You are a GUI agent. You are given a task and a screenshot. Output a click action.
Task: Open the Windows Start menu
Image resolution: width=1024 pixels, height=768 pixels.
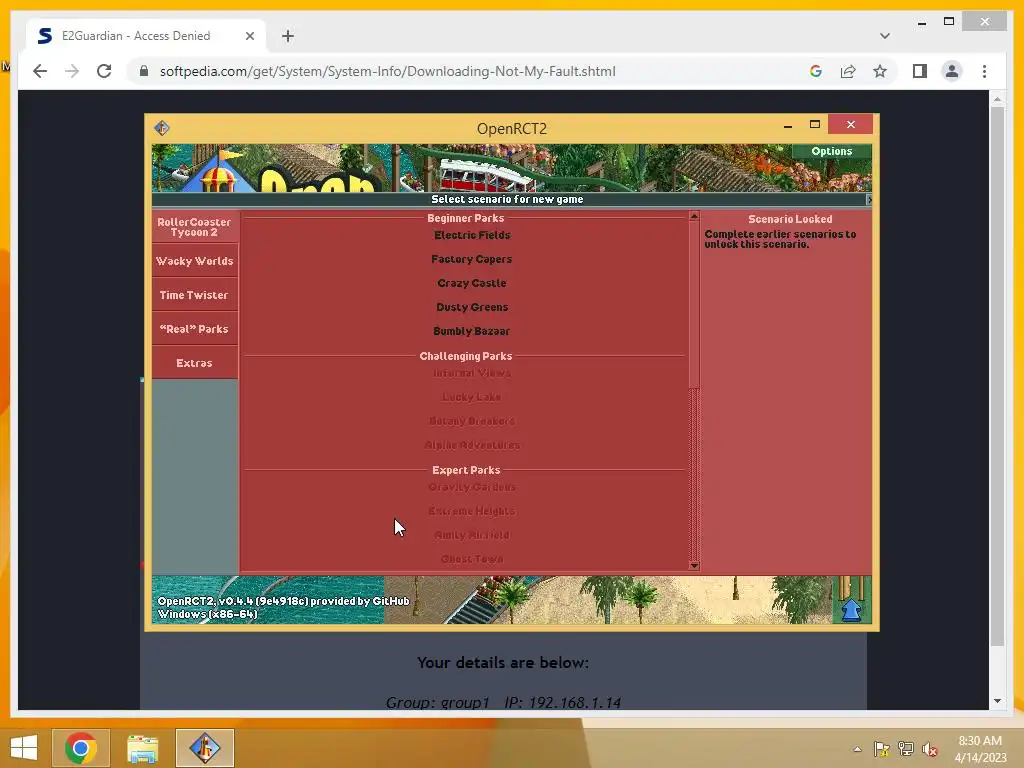pos(24,748)
